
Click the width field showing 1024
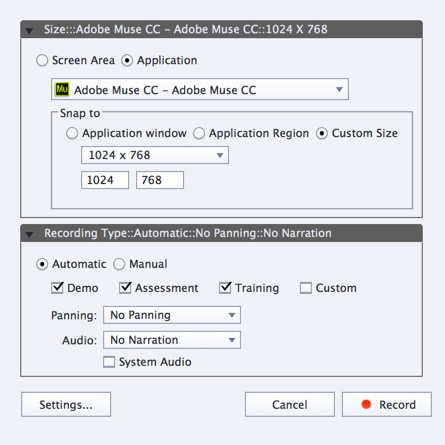pyautogui.click(x=105, y=180)
